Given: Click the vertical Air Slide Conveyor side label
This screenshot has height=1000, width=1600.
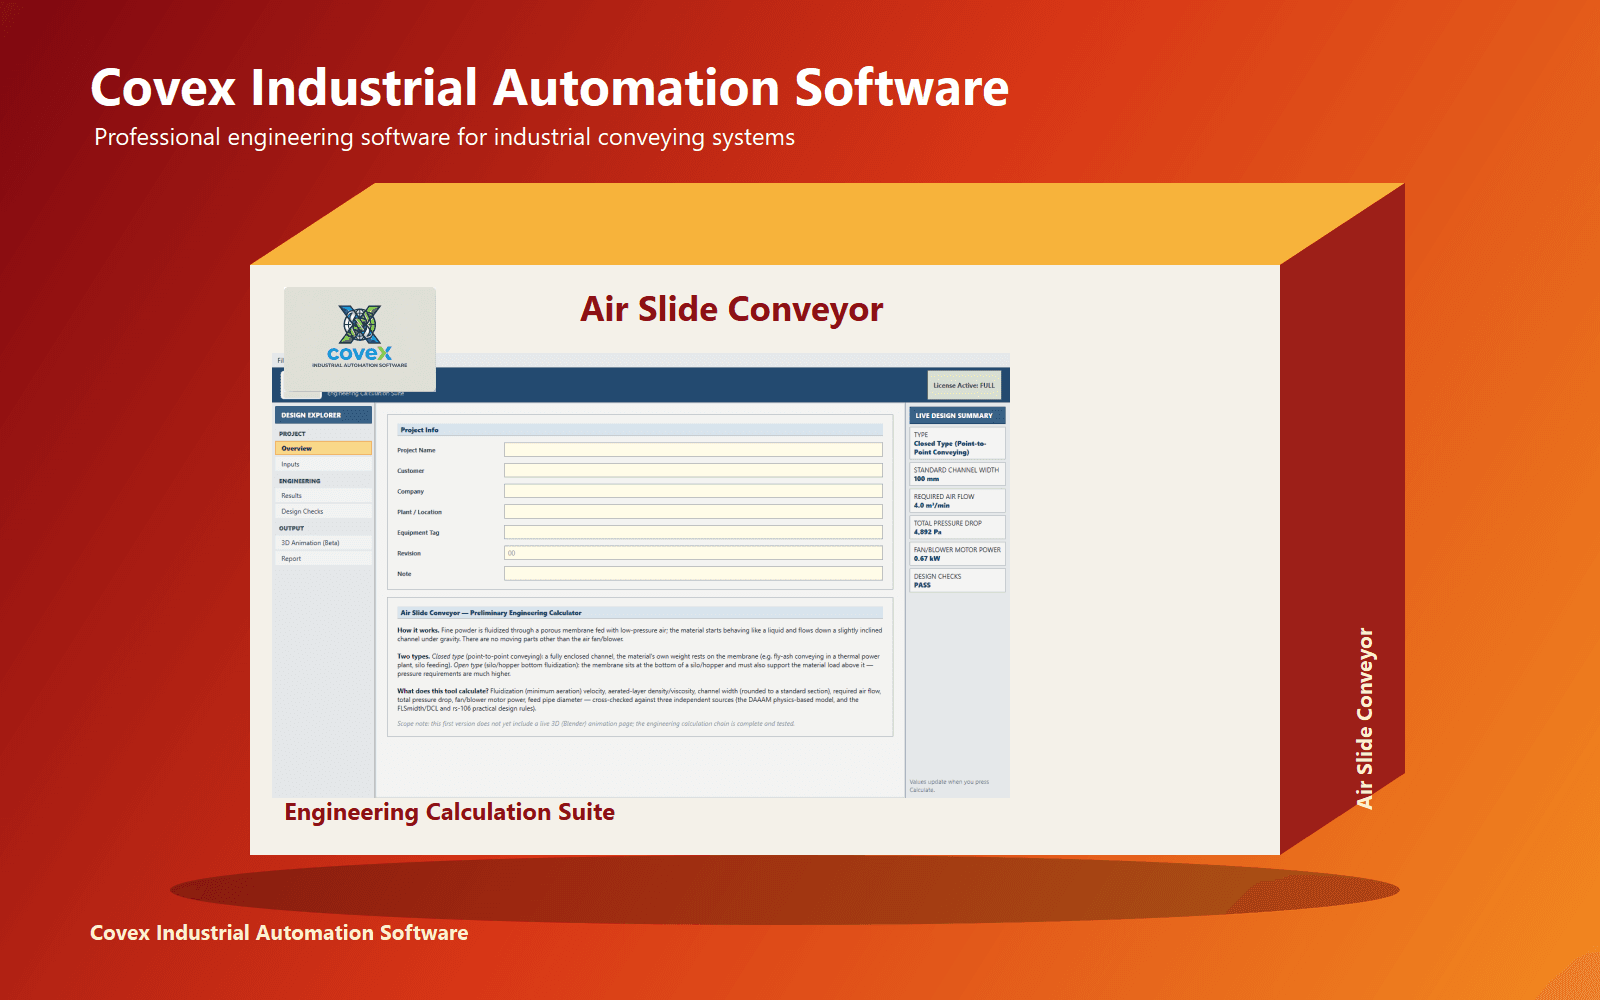Looking at the screenshot, I should 1365,718.
